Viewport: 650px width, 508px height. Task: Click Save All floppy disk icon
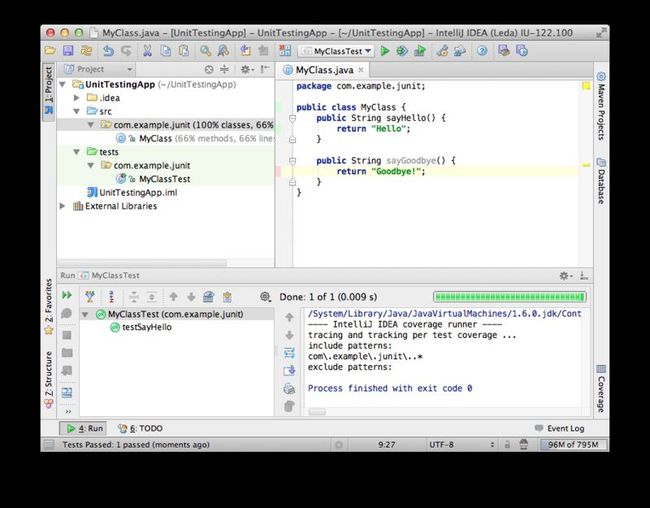[x=68, y=51]
